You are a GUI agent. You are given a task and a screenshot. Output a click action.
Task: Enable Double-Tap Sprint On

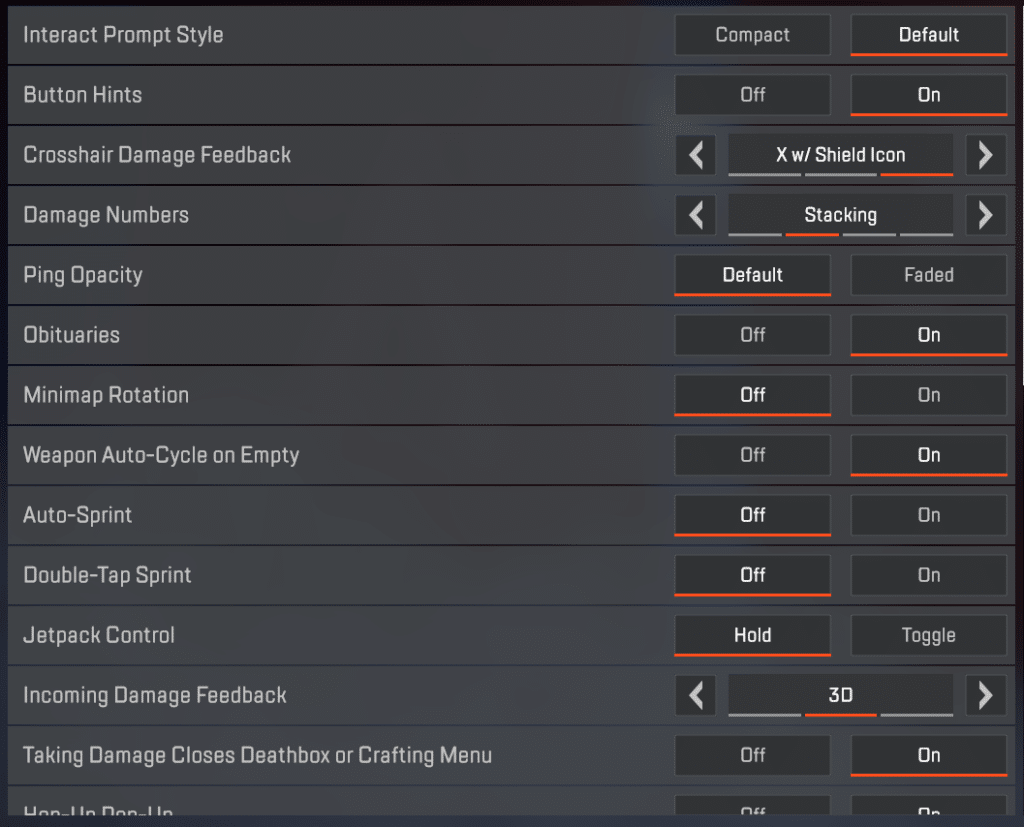click(928, 575)
